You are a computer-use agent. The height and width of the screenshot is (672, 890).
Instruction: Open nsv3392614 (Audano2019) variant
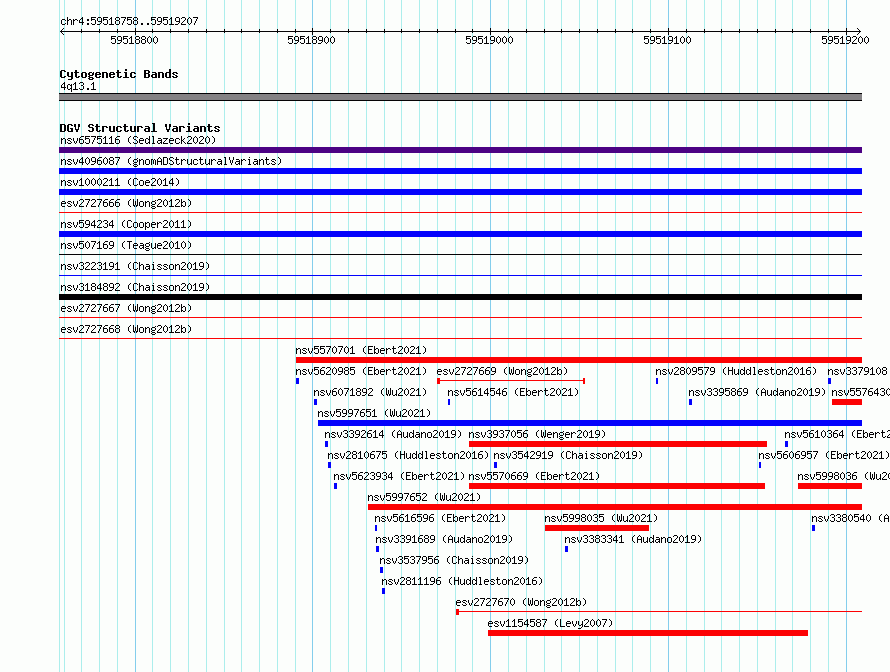[393, 434]
